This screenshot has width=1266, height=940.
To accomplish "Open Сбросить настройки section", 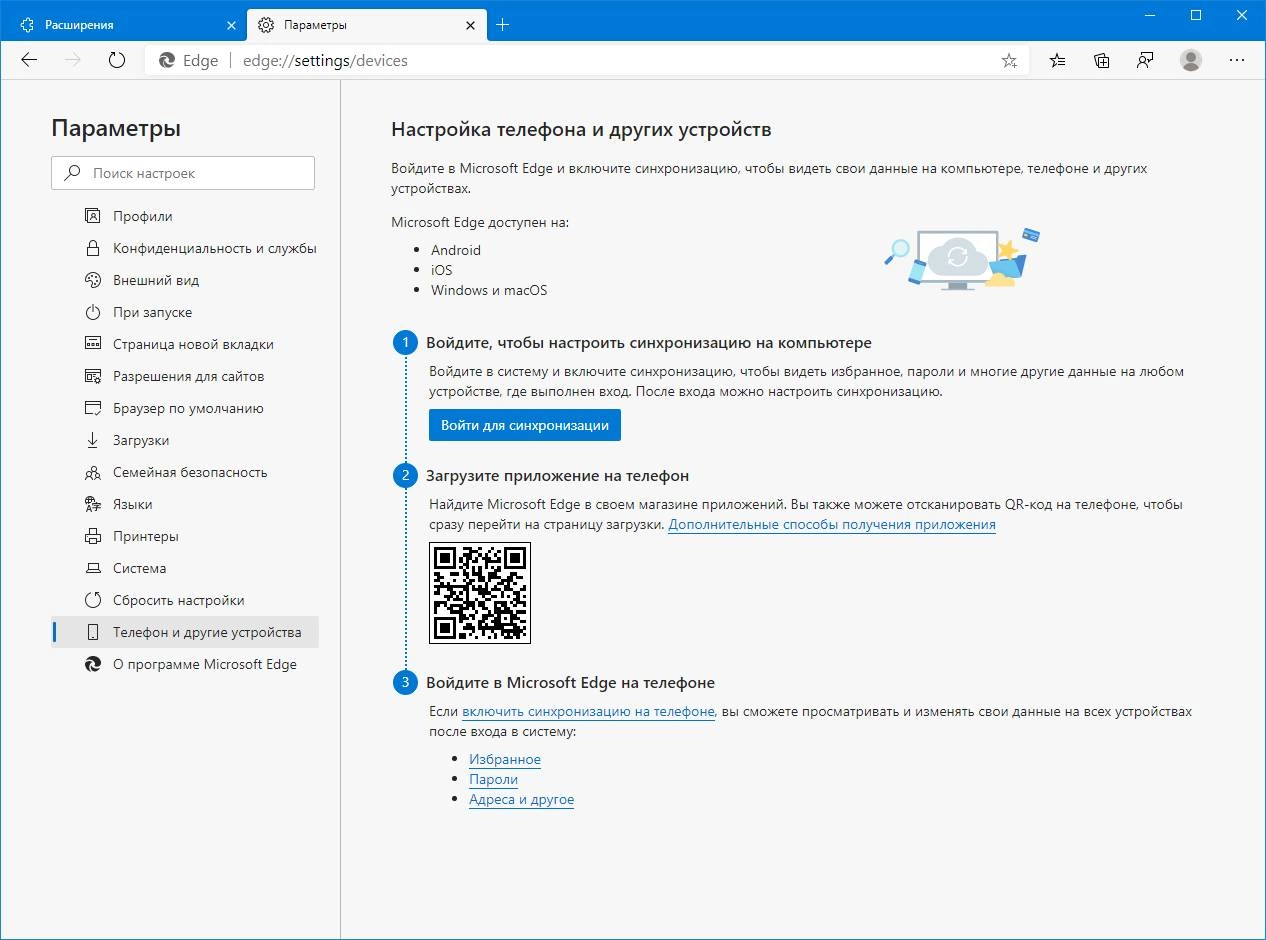I will 179,600.
